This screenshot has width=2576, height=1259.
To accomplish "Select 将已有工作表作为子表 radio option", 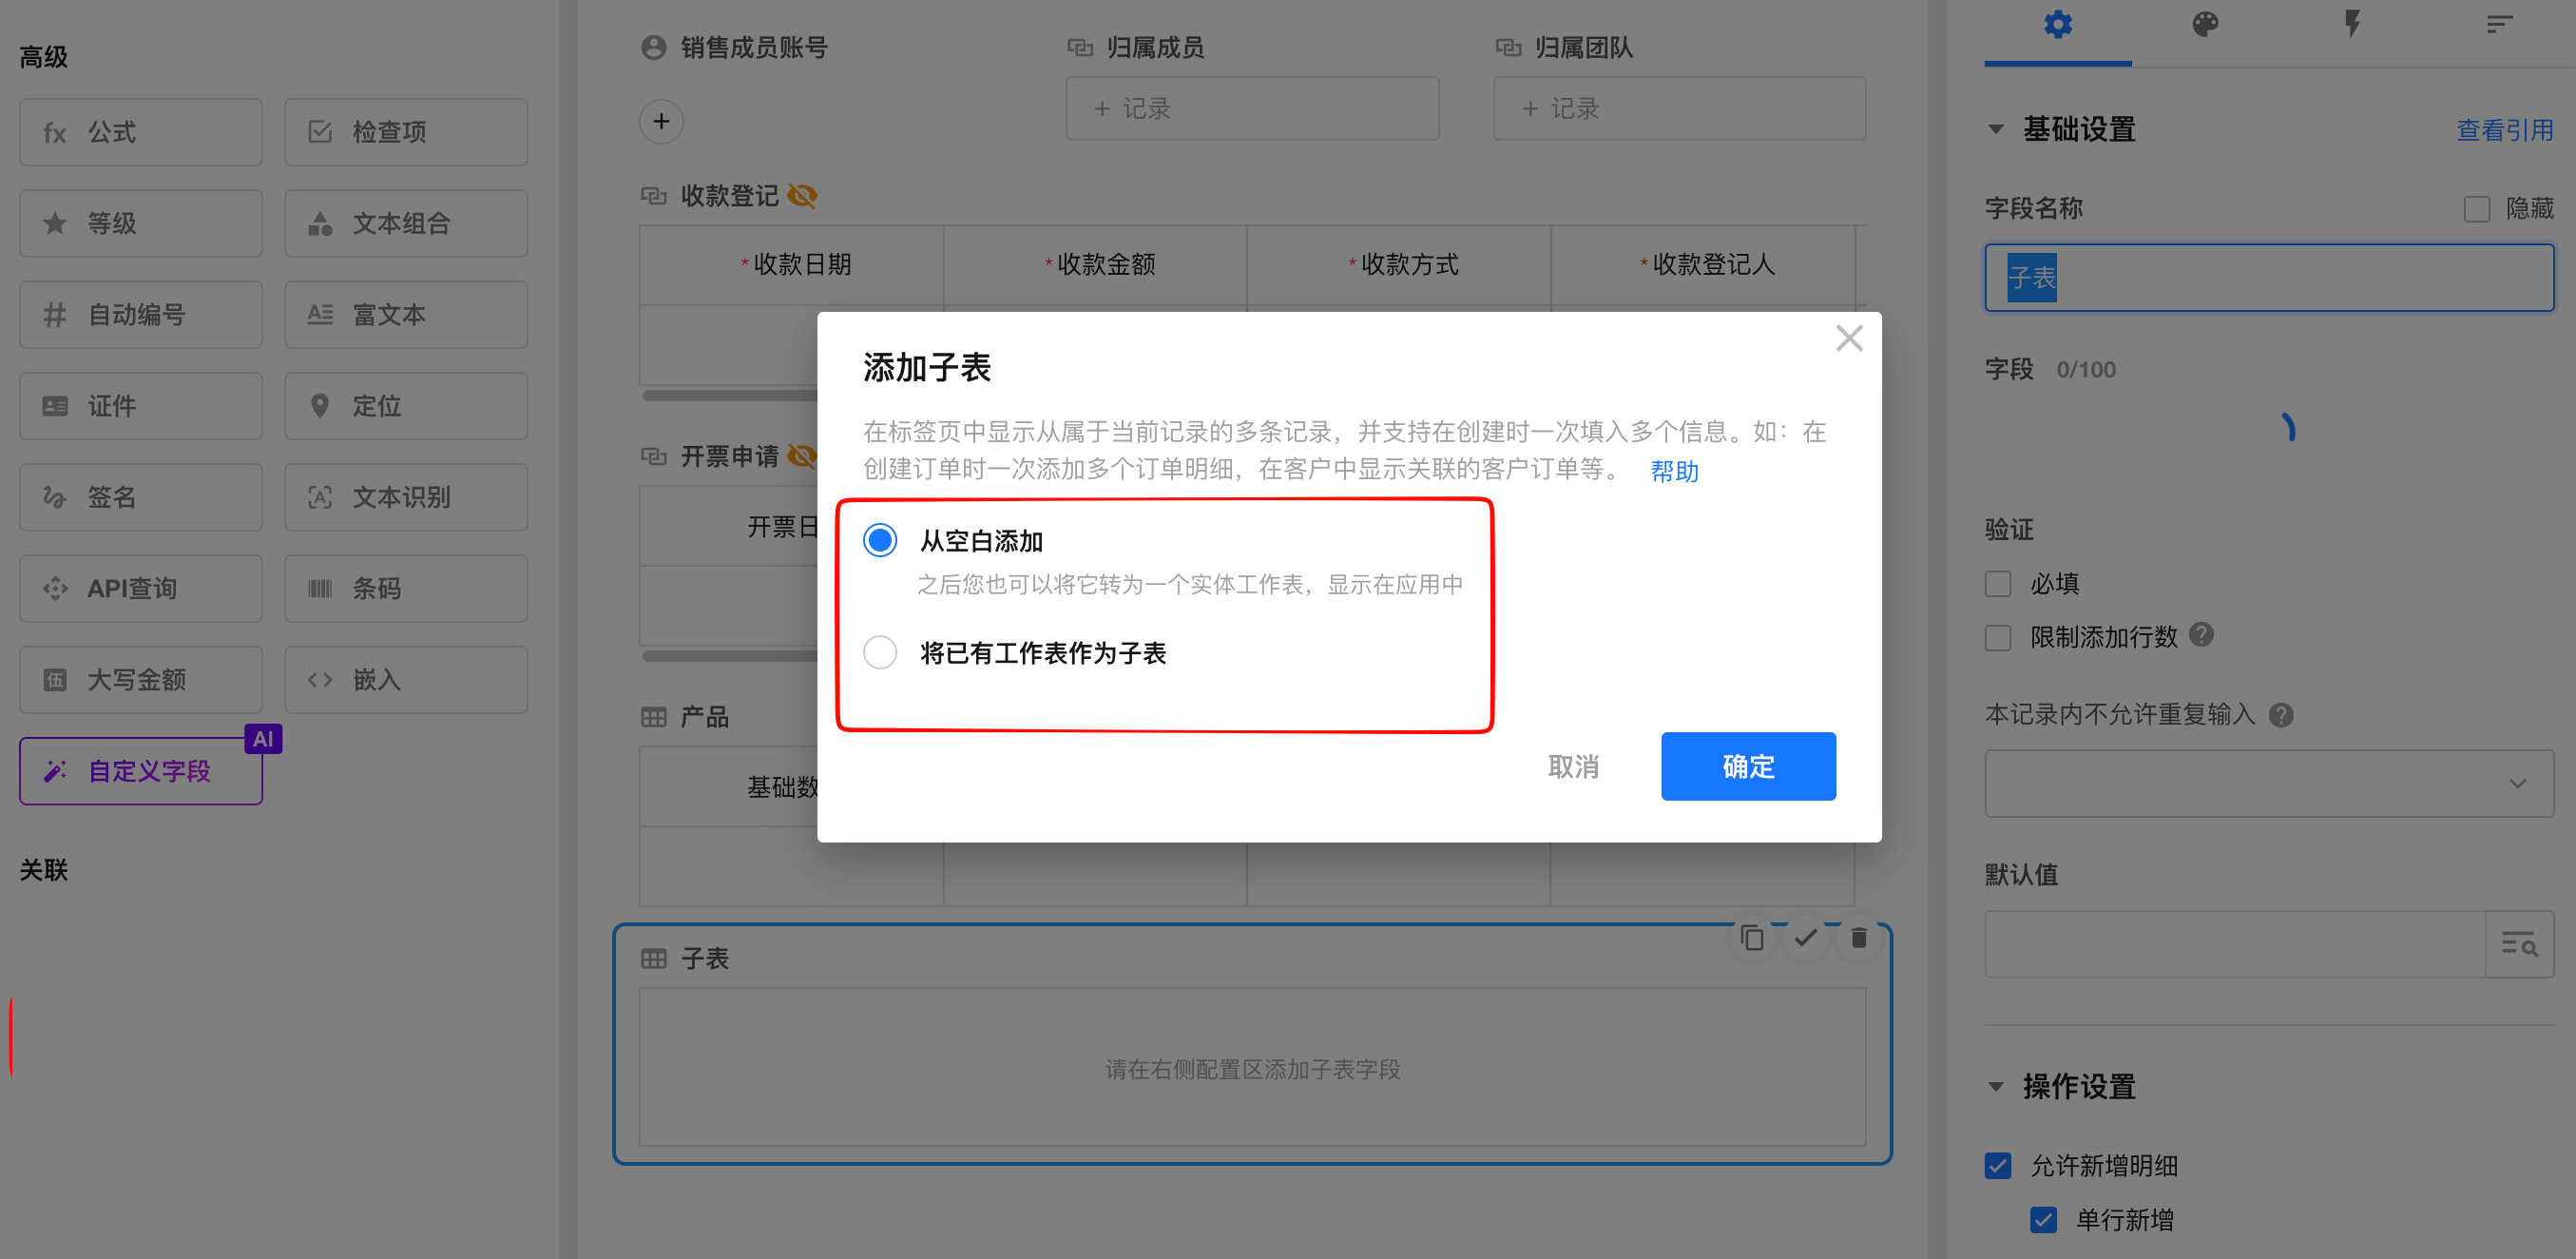I will tap(880, 652).
